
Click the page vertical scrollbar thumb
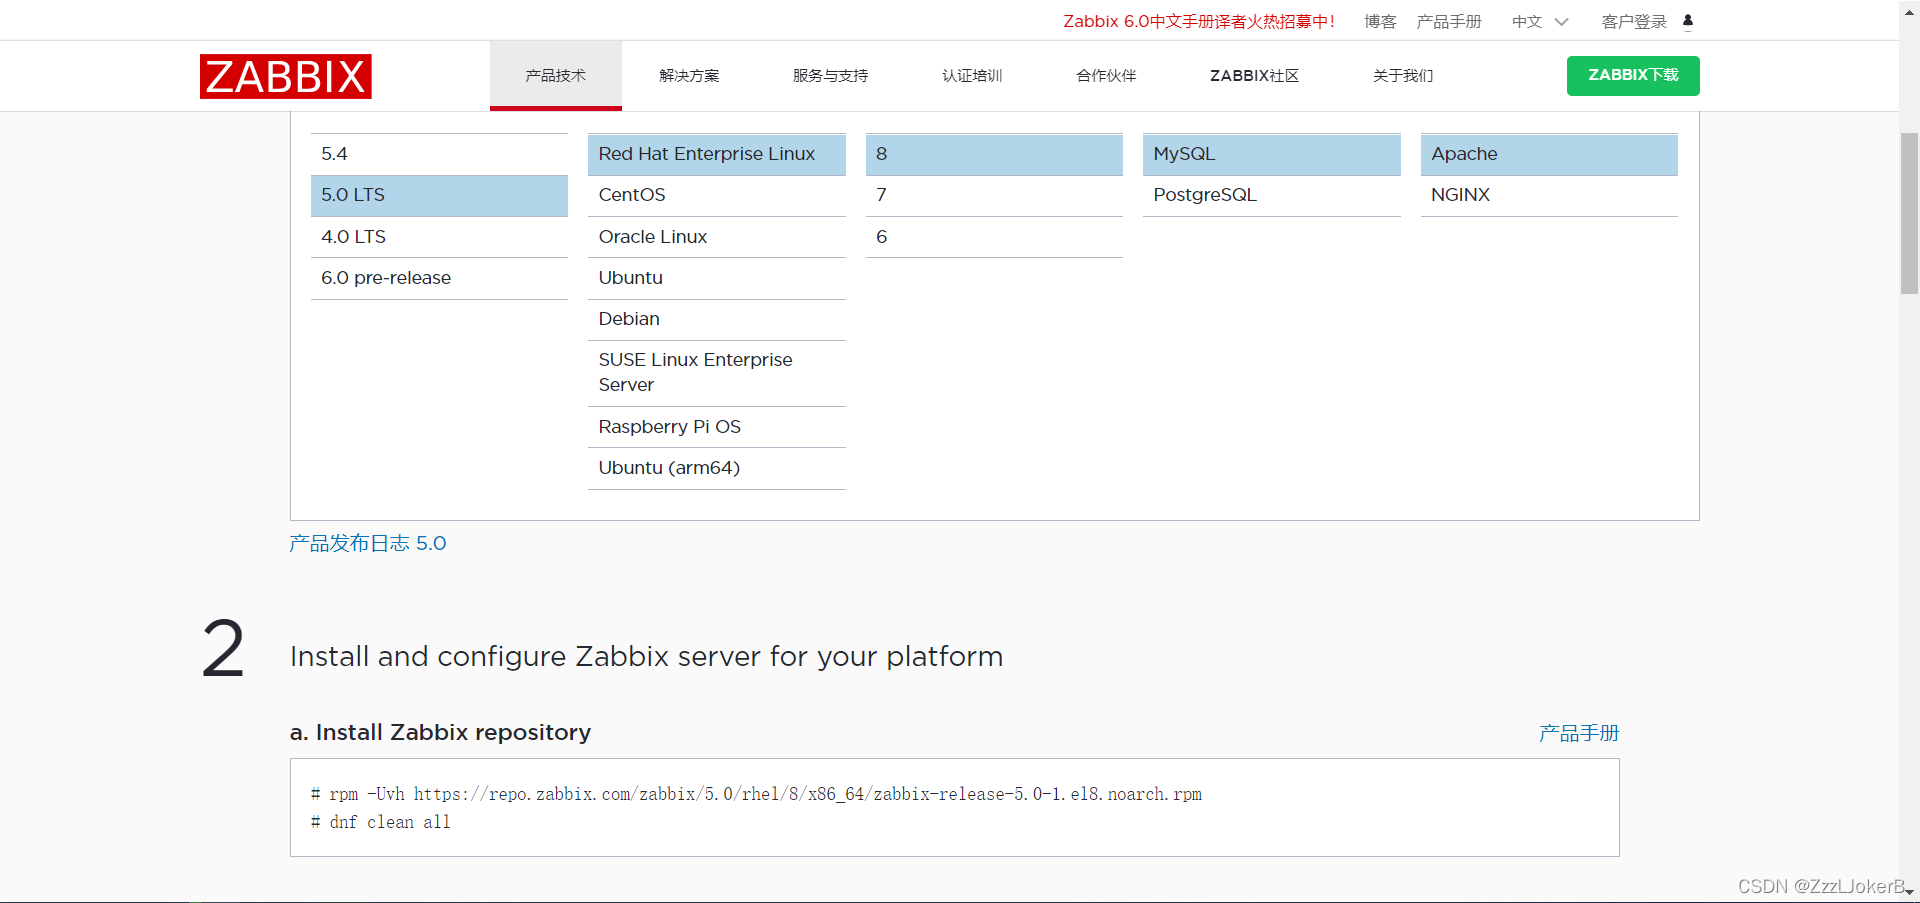click(1909, 213)
